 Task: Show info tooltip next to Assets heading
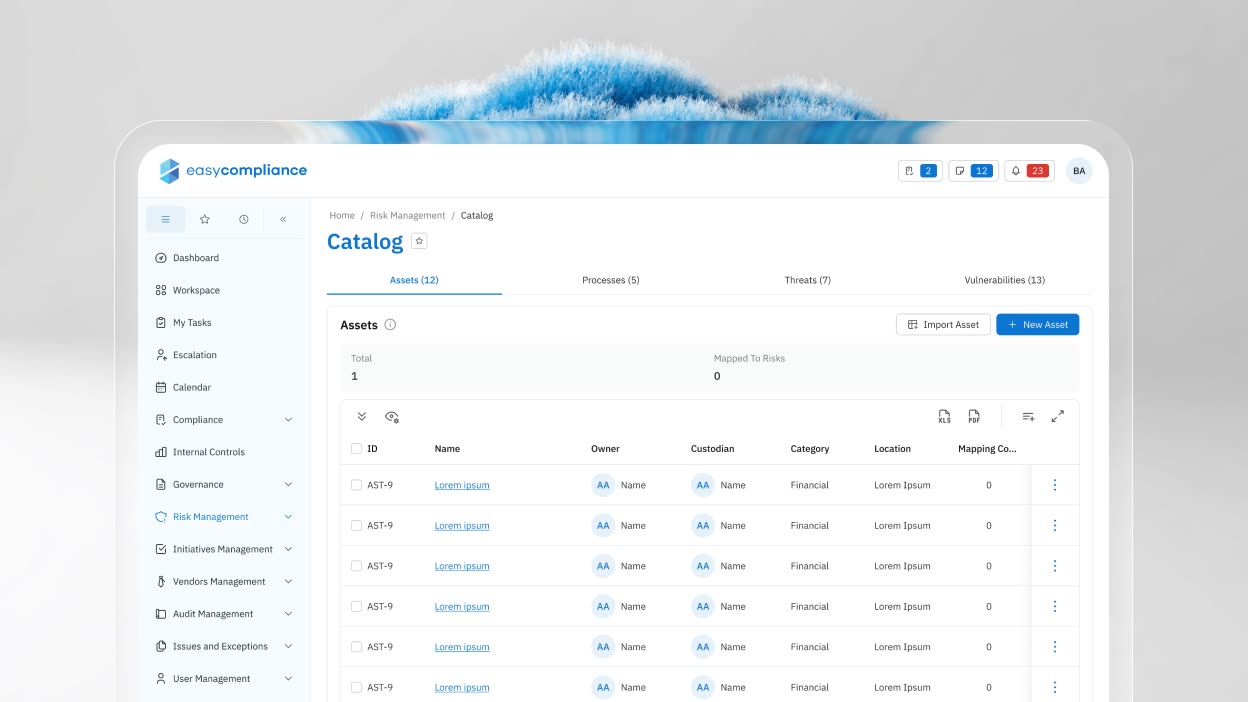tap(390, 325)
